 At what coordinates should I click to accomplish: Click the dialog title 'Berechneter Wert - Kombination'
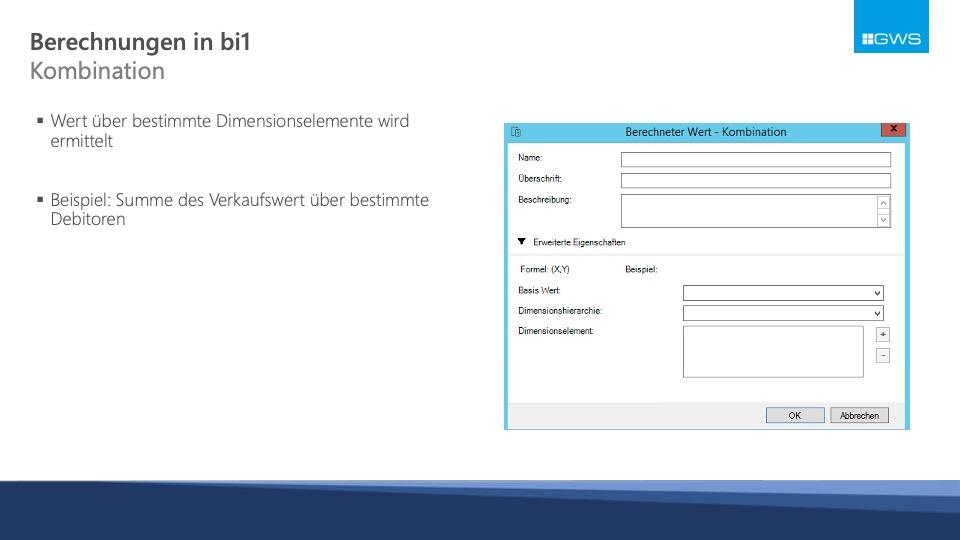705,132
